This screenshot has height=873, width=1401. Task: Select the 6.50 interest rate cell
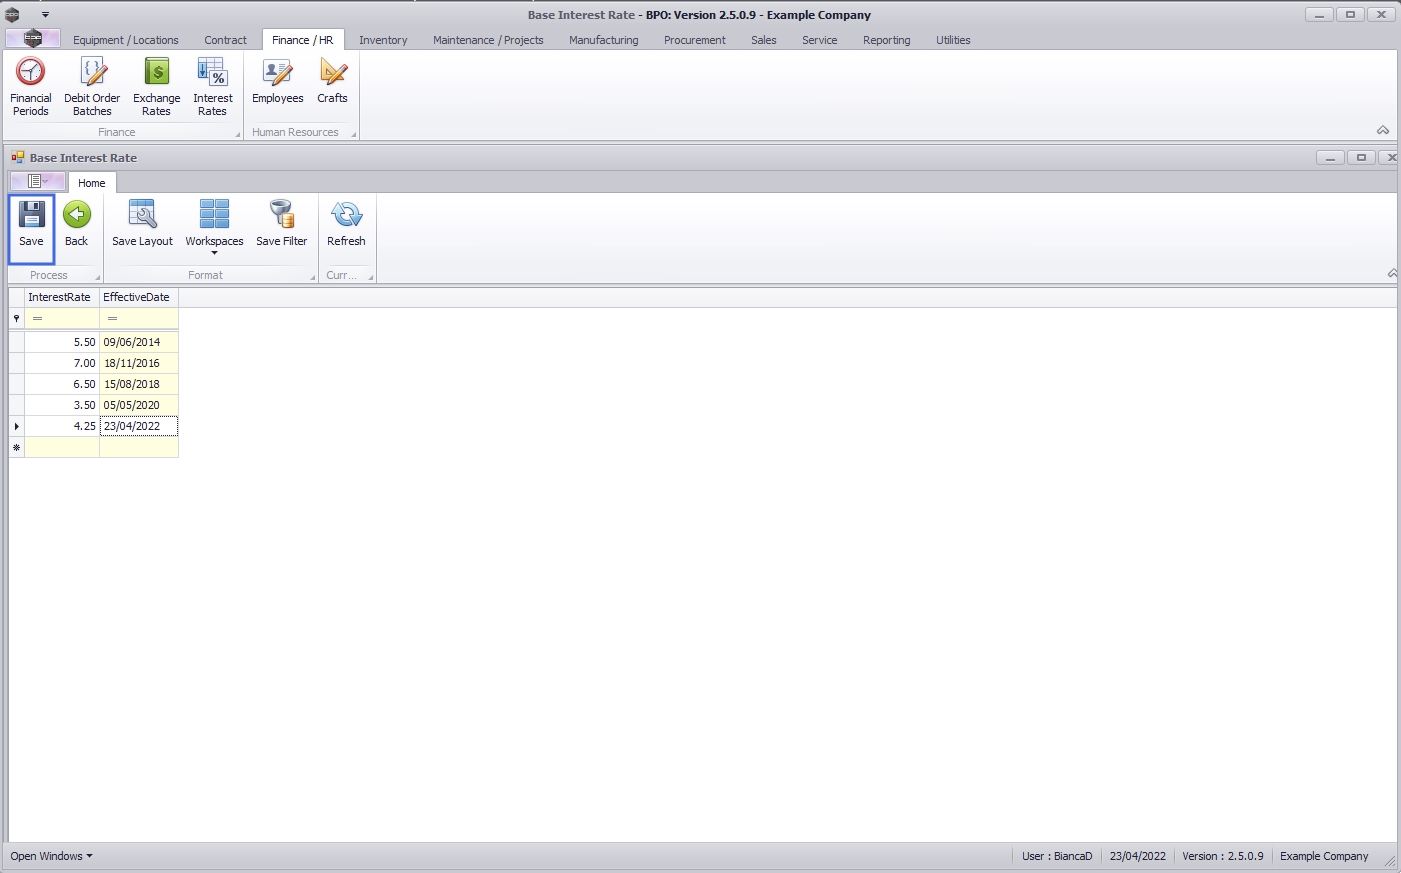(x=62, y=384)
